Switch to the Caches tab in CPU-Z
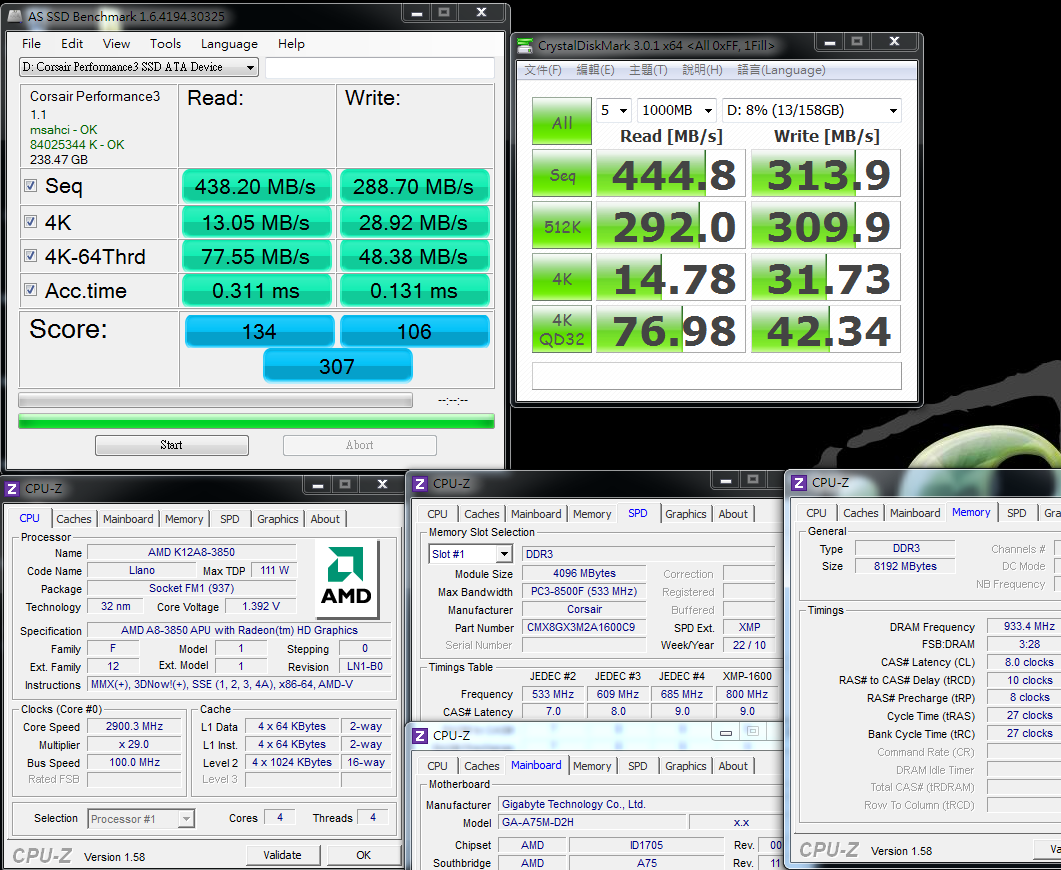This screenshot has height=870, width=1061. click(74, 519)
